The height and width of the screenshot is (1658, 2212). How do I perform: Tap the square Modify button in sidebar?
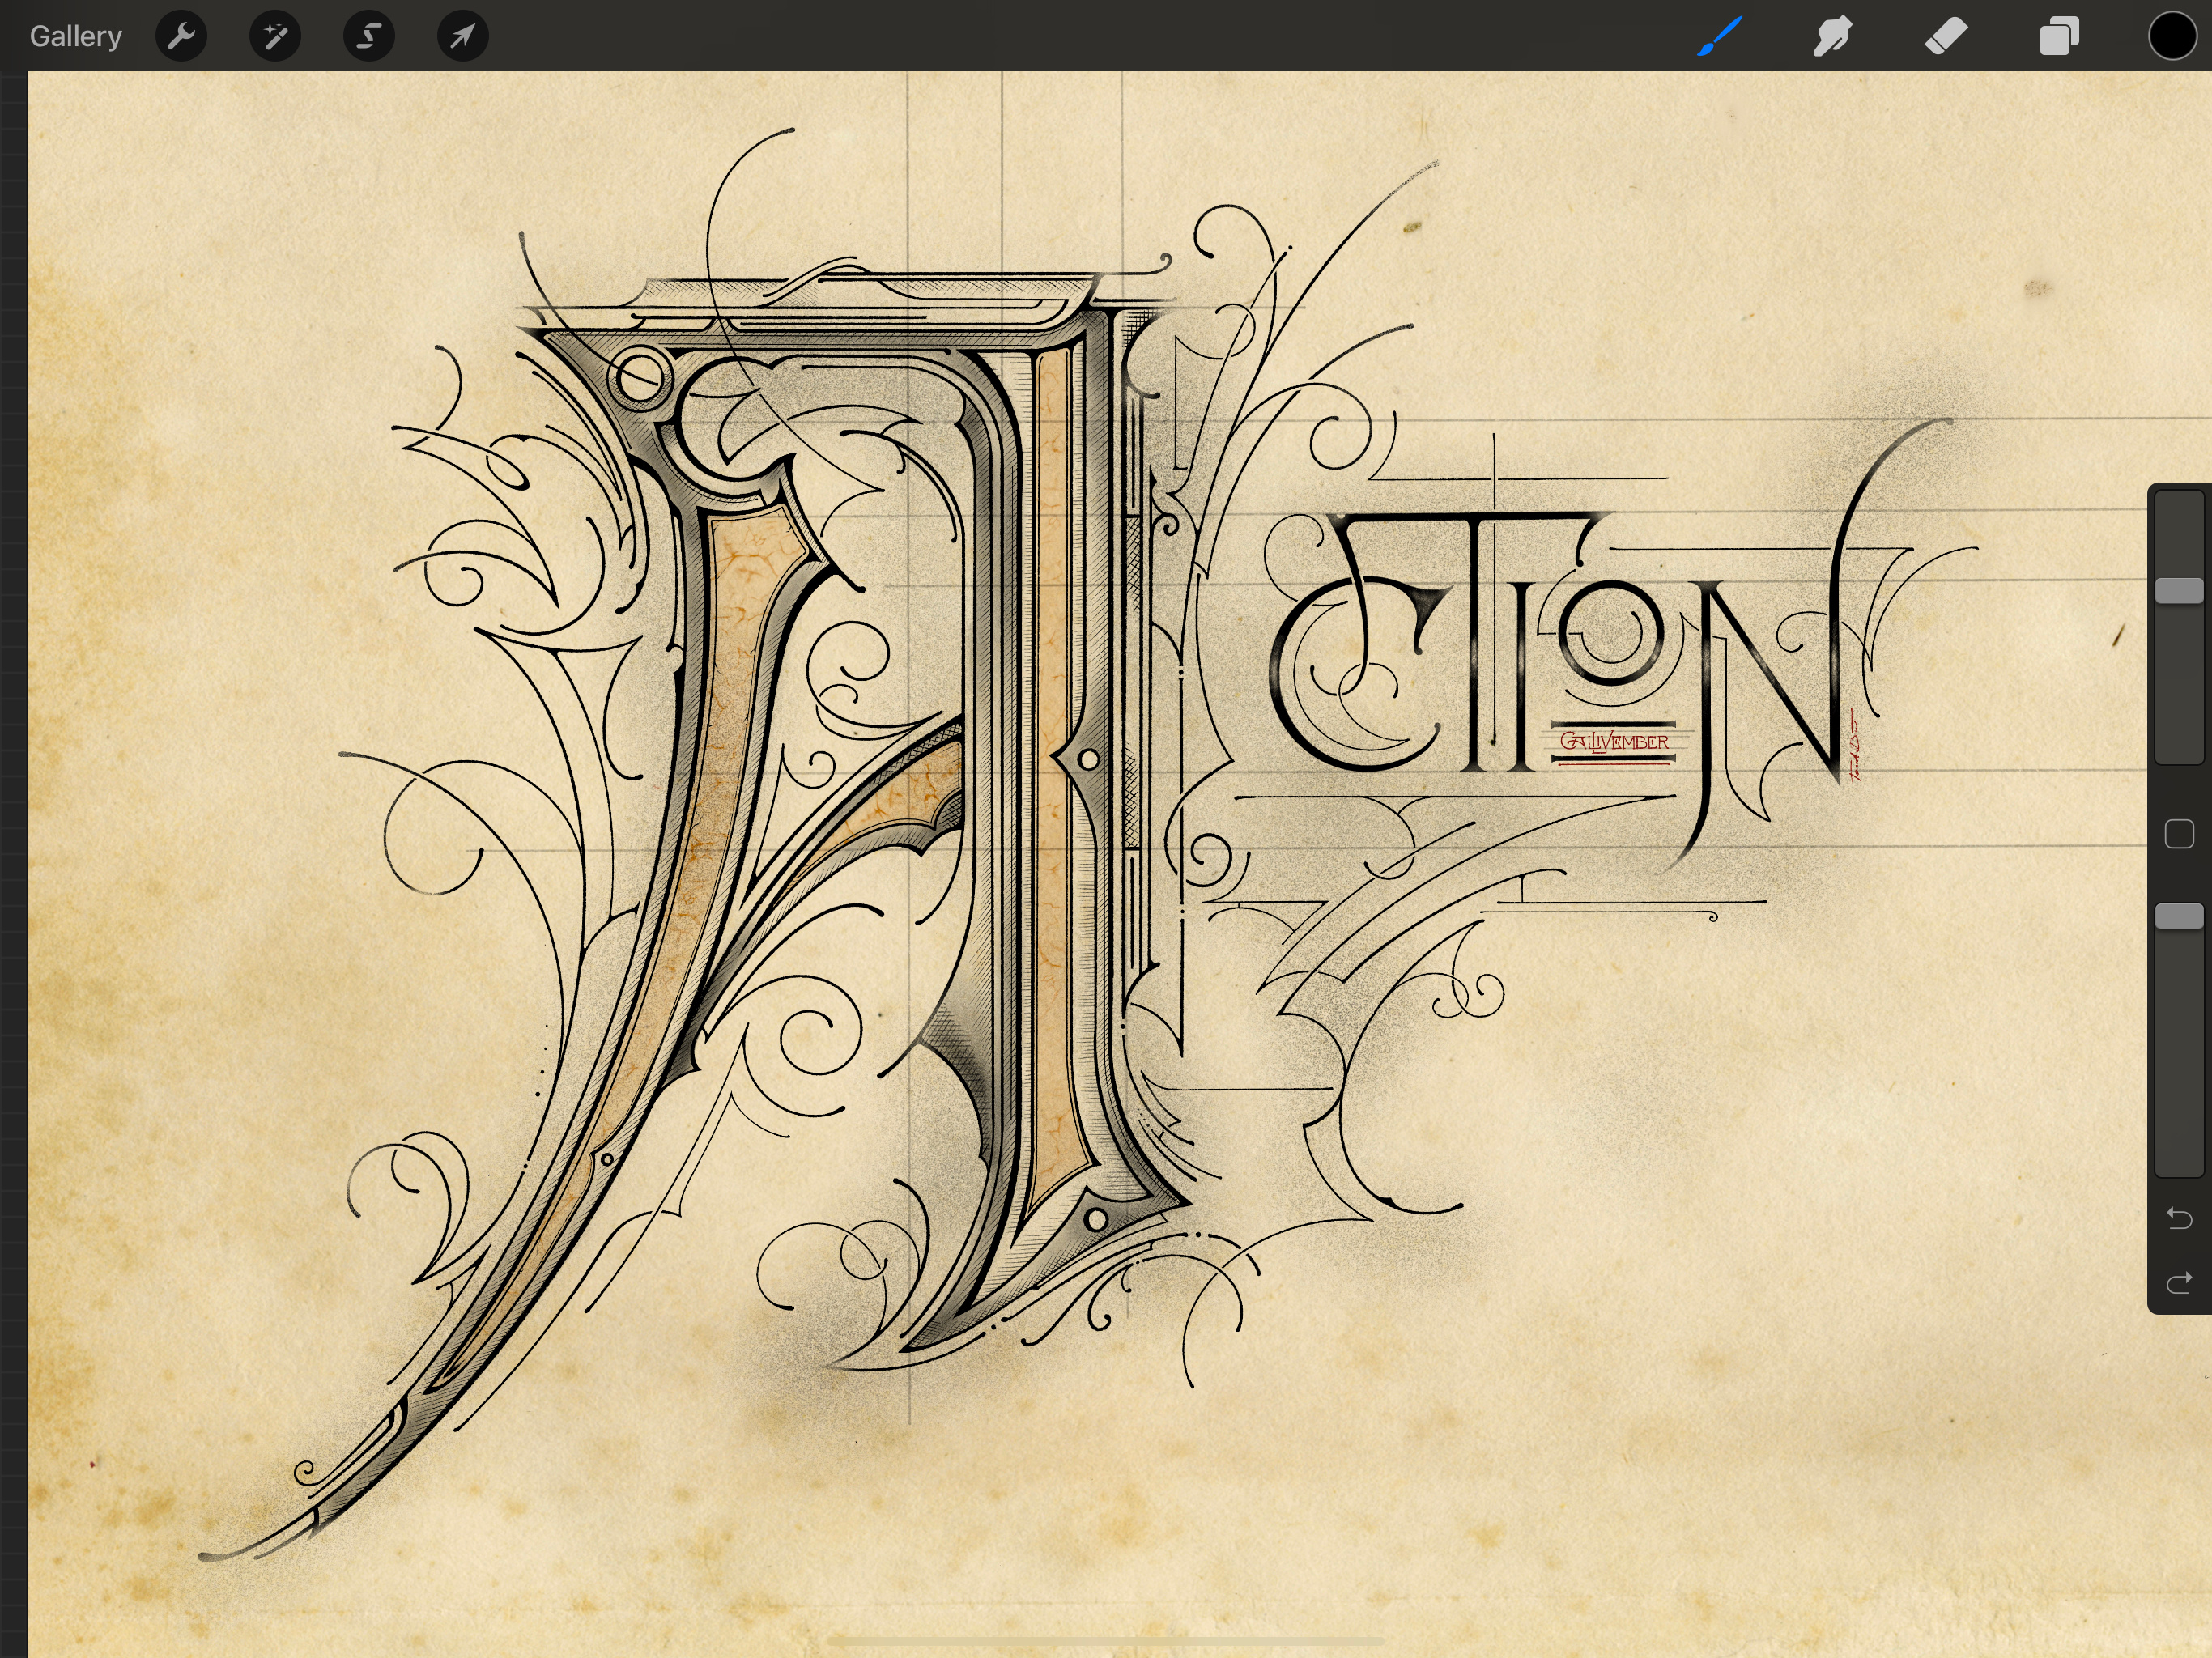click(2179, 834)
